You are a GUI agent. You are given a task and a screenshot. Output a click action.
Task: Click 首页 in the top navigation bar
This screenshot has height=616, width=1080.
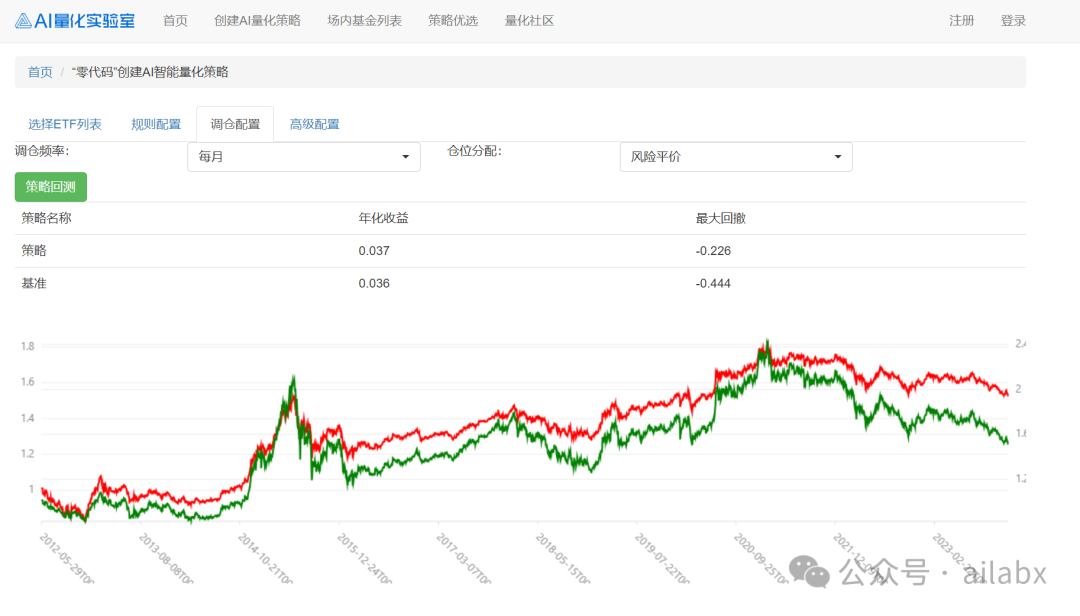click(175, 19)
